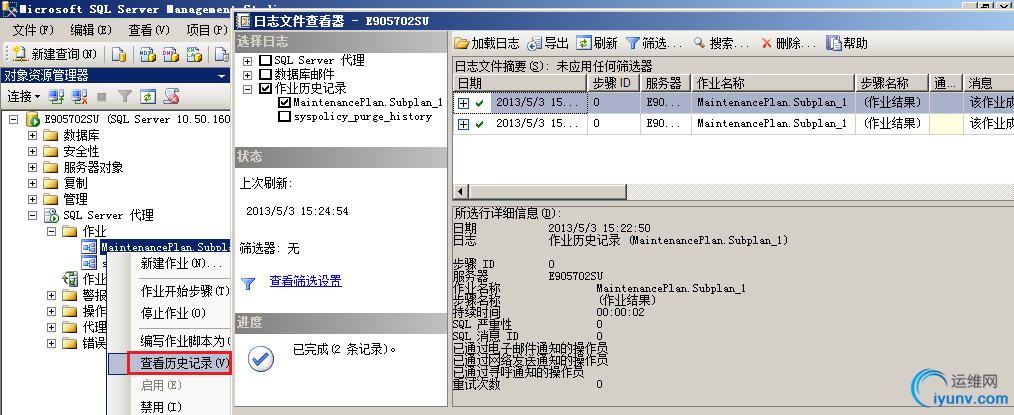Click the 数据库 folder icon
The image size is (1014, 415).
[x=51, y=135]
